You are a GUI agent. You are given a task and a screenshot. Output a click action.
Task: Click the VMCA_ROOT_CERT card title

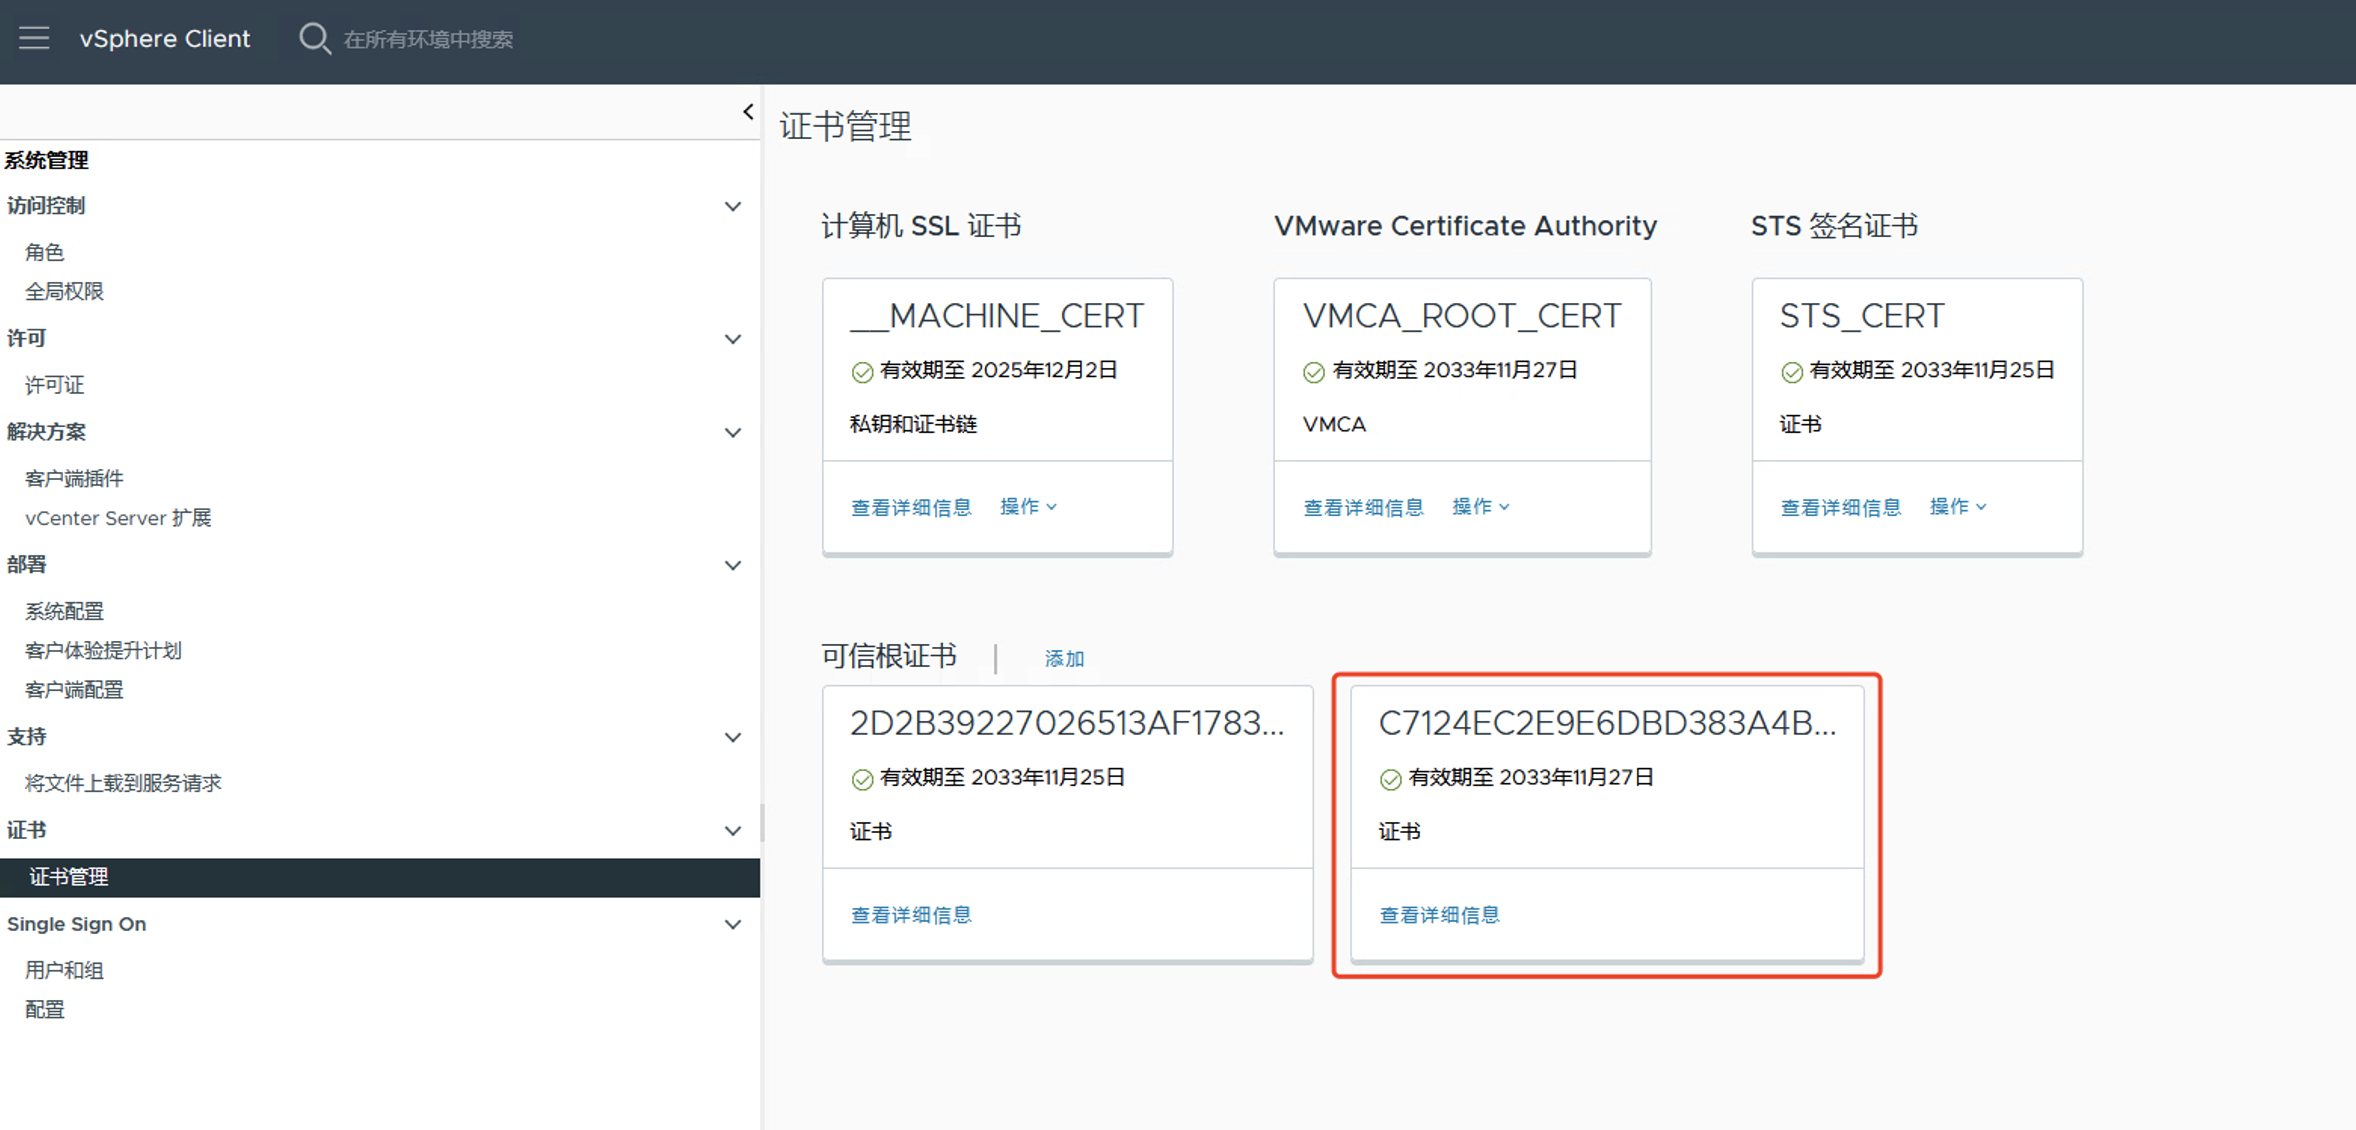tap(1462, 316)
